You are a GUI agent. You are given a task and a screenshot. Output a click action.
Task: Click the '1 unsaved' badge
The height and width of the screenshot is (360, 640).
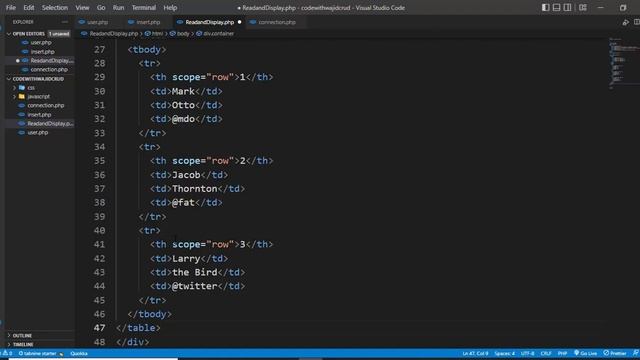coord(59,33)
